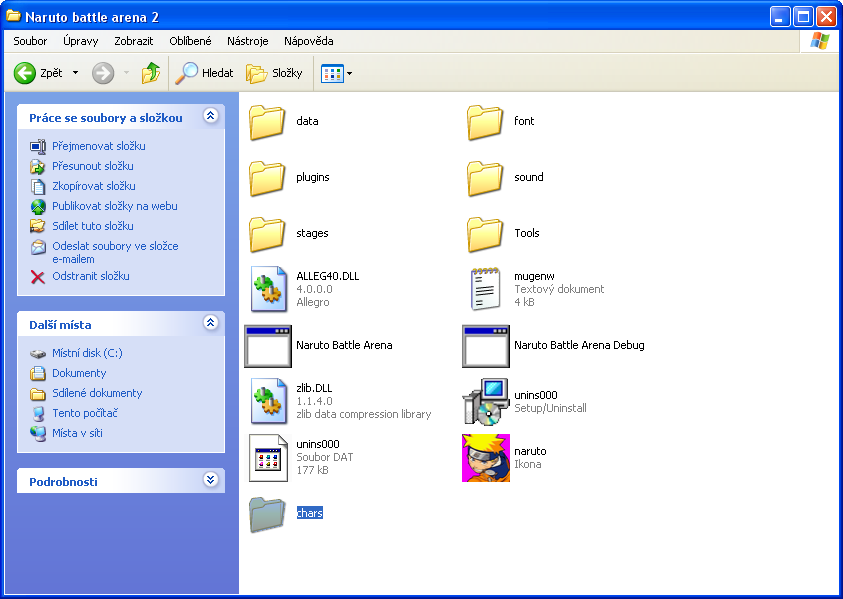Minimize the Naruto battle arena 2 window
Image resolution: width=843 pixels, height=599 pixels.
point(780,17)
